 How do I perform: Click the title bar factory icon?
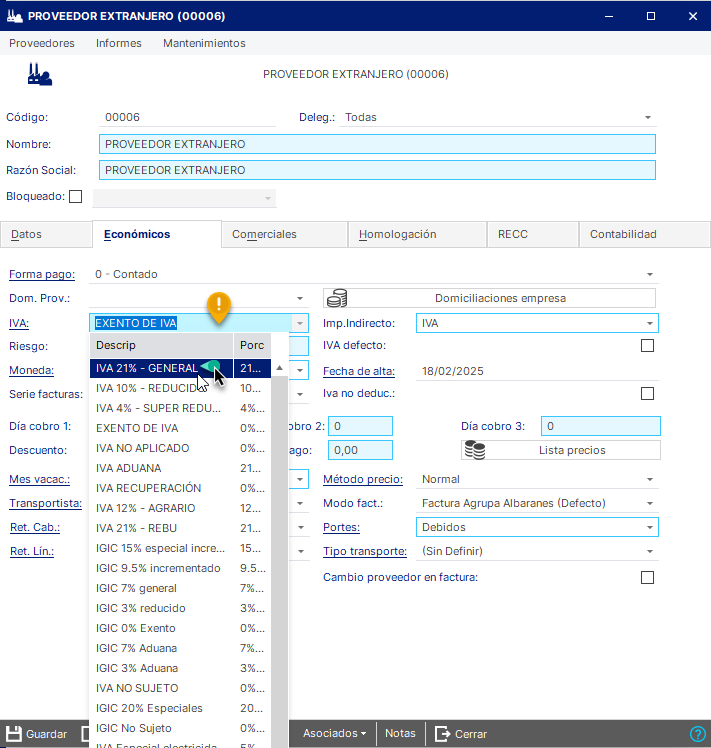tap(14, 16)
